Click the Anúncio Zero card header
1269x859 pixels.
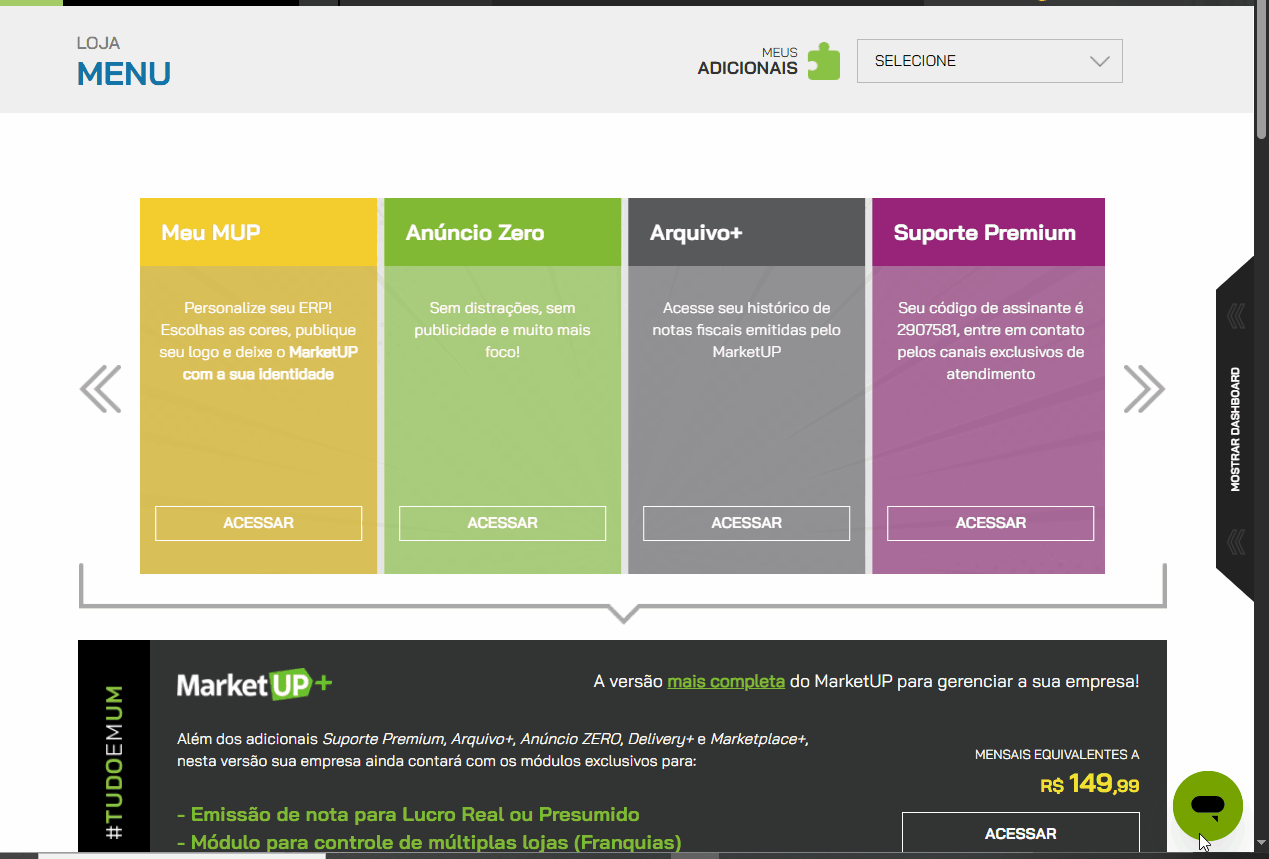pyautogui.click(x=502, y=232)
